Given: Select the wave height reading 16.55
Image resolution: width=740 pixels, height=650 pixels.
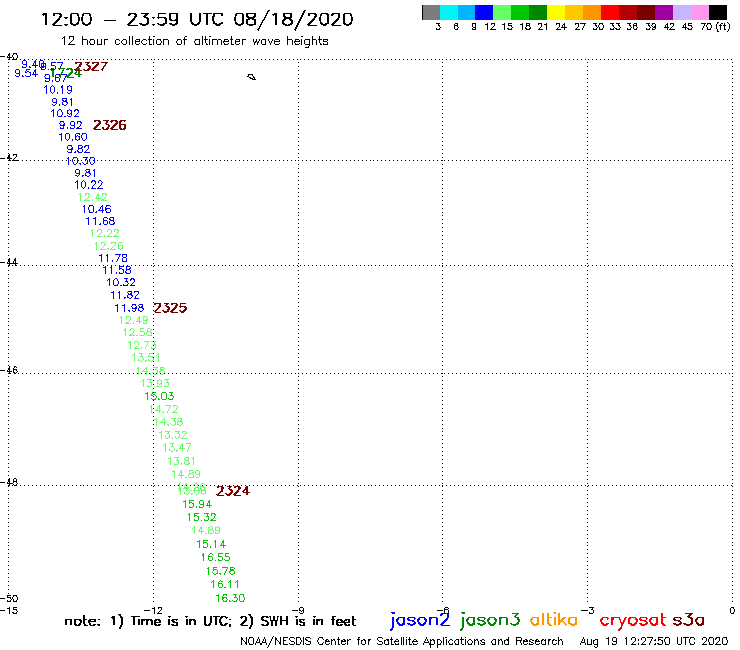Looking at the screenshot, I should coord(215,557).
